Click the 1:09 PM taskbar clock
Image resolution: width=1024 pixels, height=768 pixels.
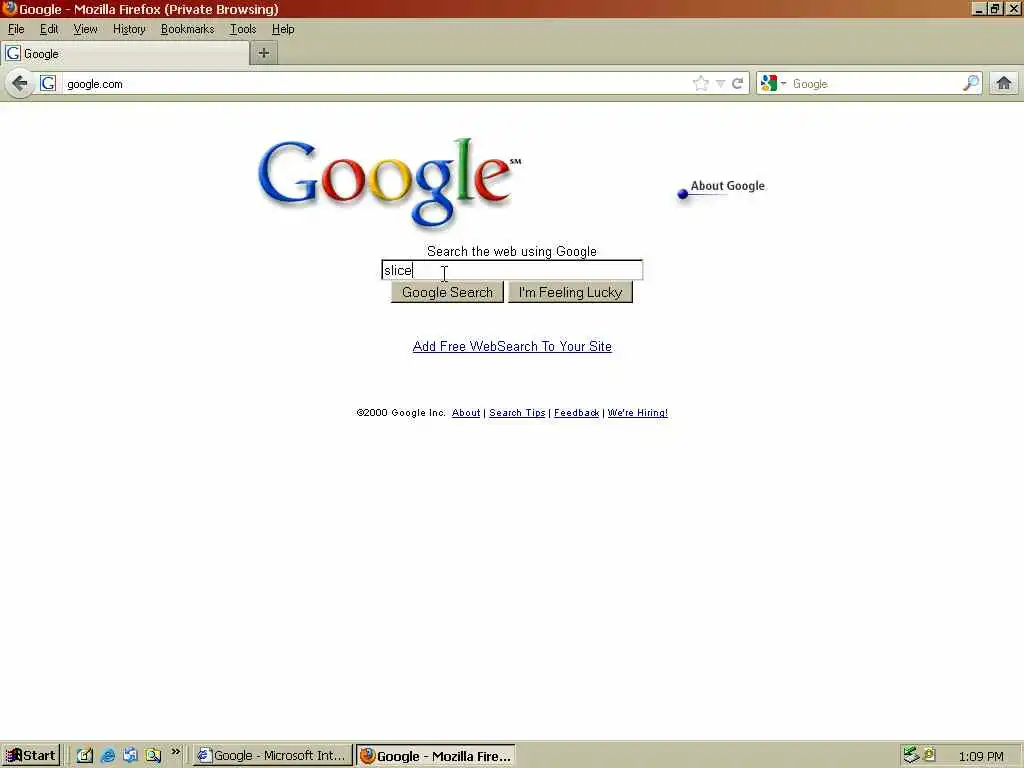(x=981, y=756)
